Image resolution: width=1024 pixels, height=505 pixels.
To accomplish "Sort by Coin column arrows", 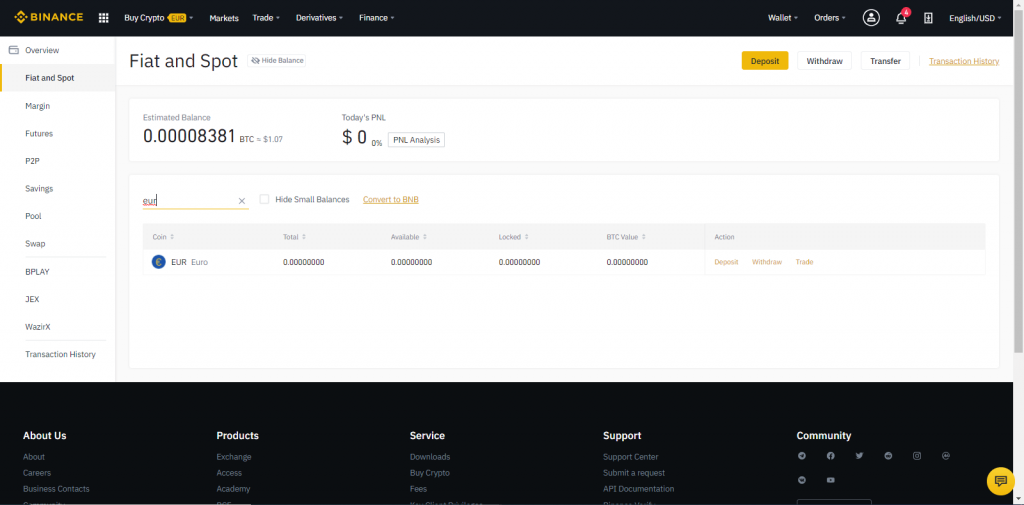I will [x=172, y=237].
